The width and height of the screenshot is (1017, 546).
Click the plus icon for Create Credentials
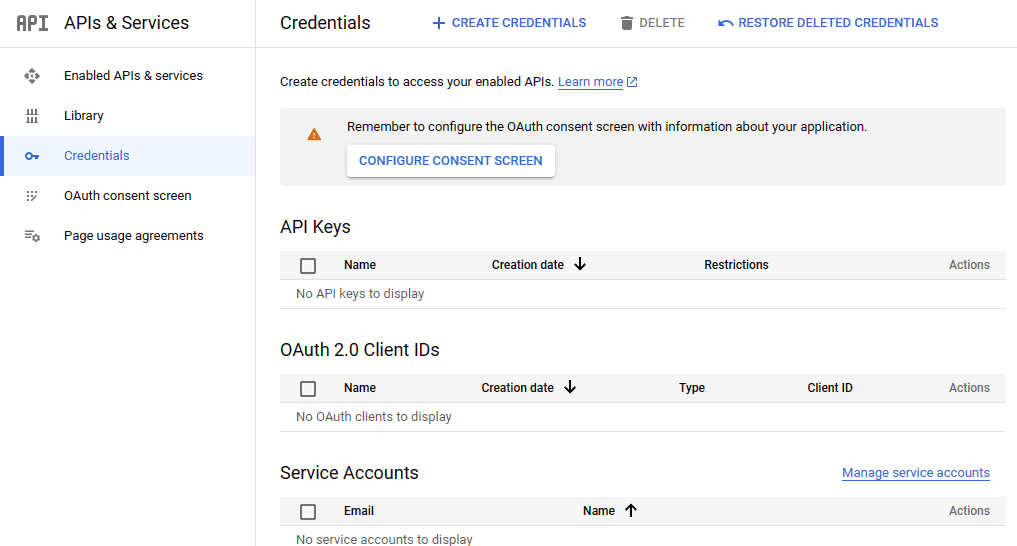(439, 23)
